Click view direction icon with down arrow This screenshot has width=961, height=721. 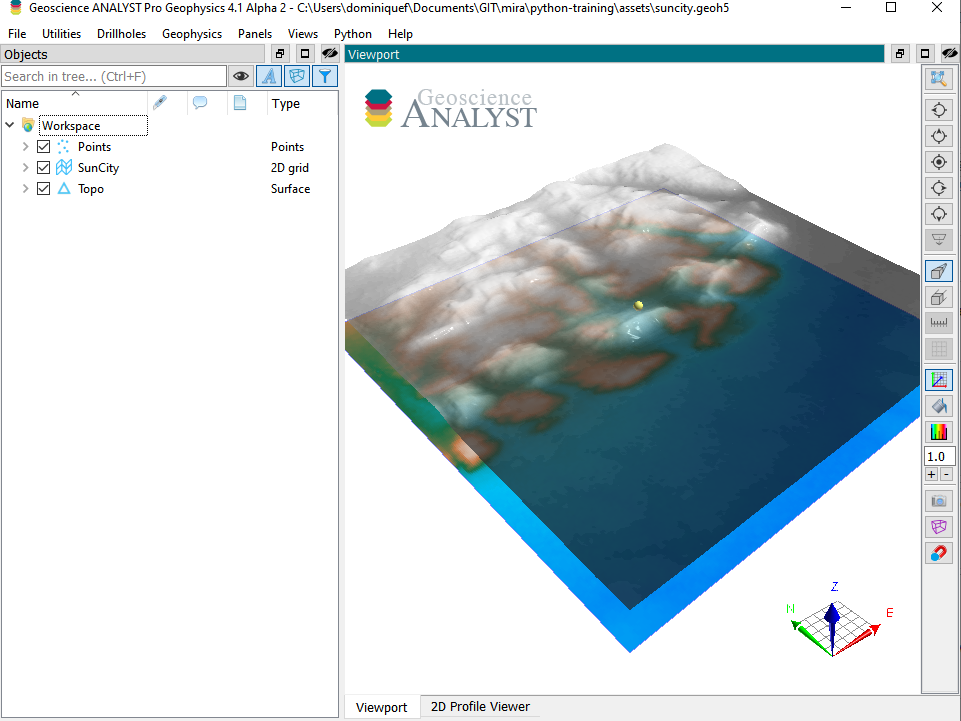(x=938, y=213)
